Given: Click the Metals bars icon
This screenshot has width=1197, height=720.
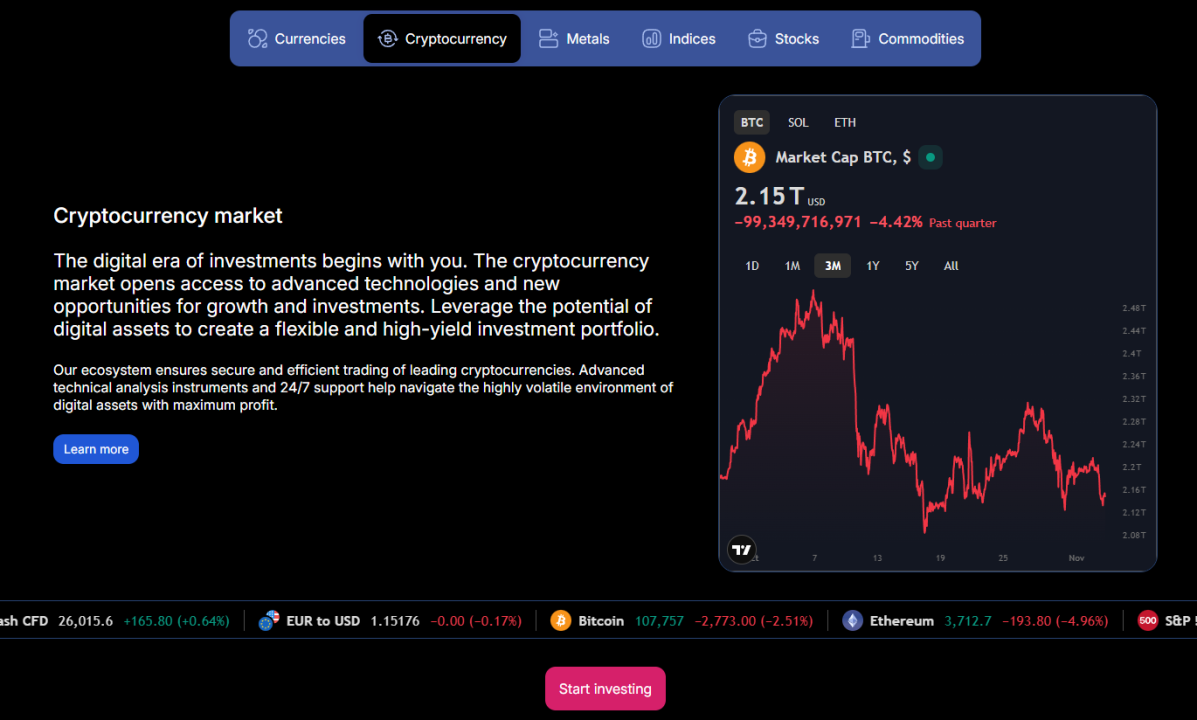Looking at the screenshot, I should (548, 39).
